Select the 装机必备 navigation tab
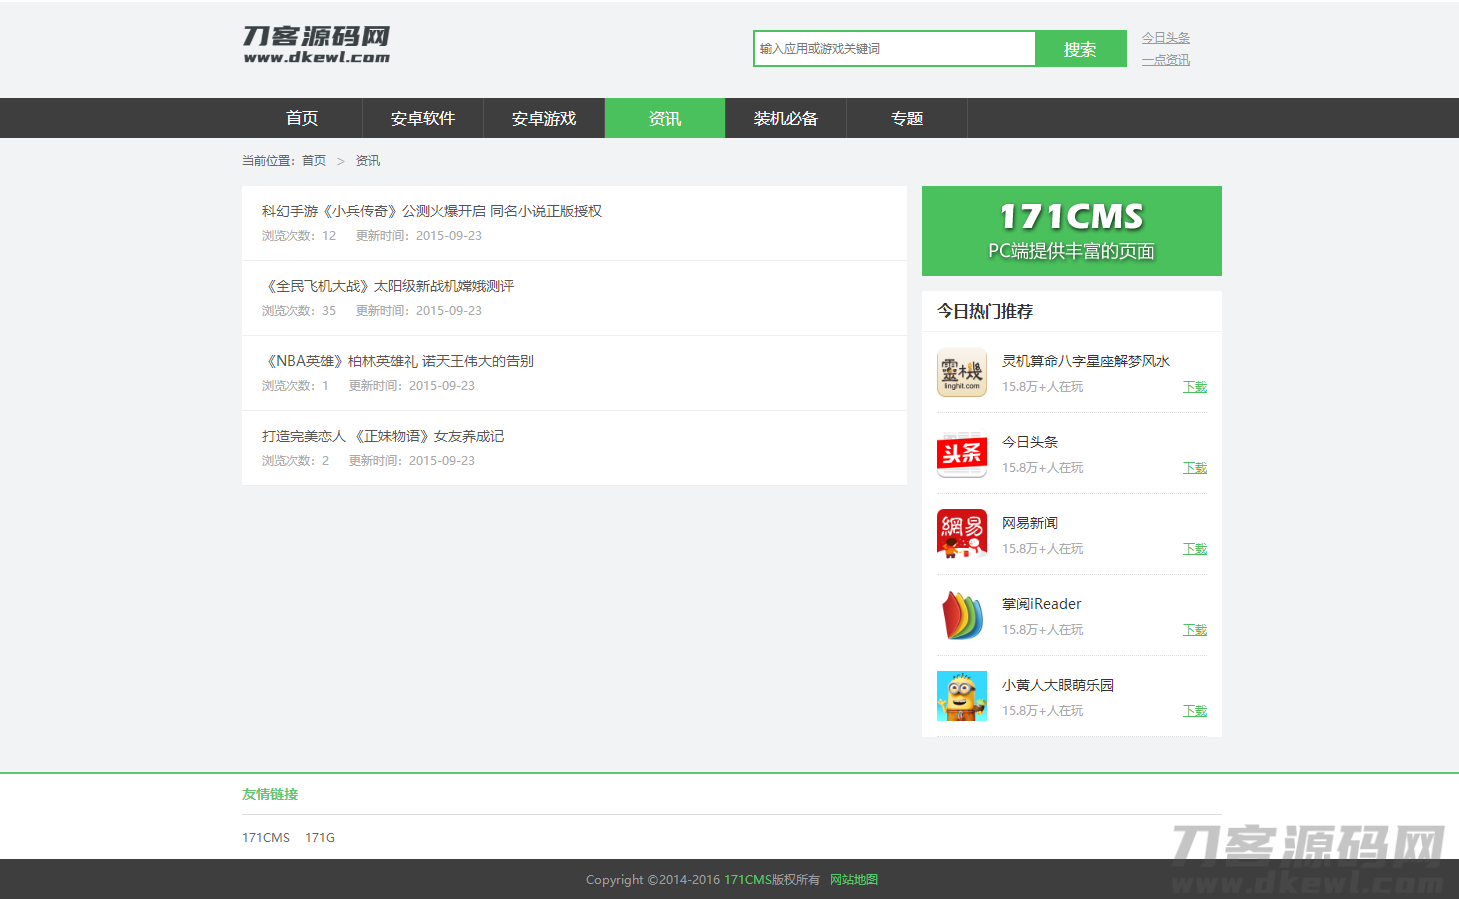 pyautogui.click(x=786, y=118)
